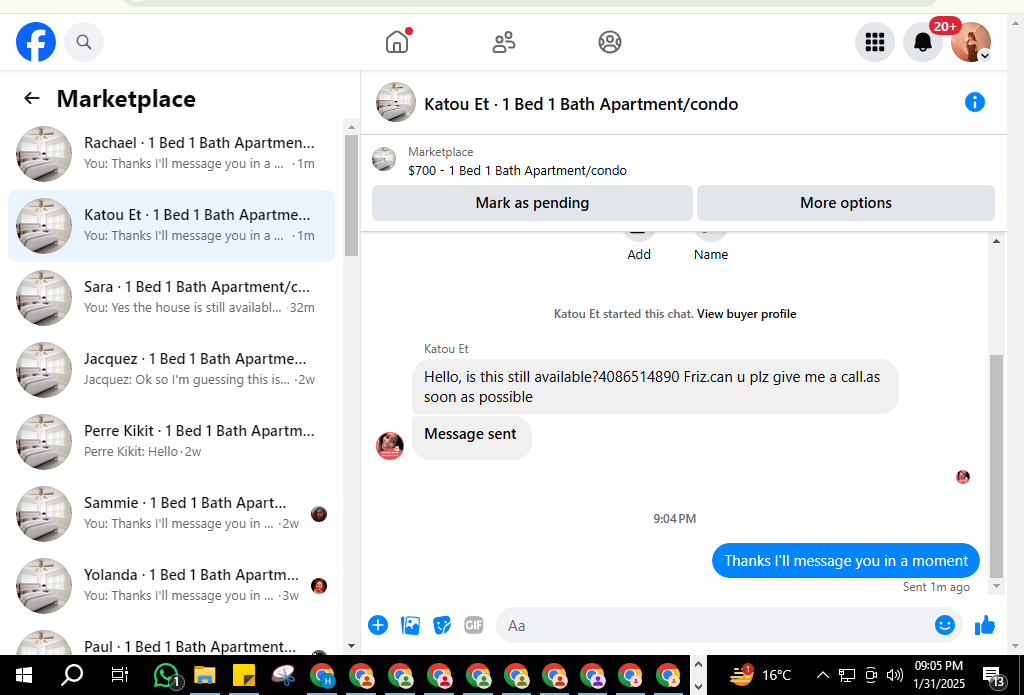Image resolution: width=1024 pixels, height=695 pixels.
Task: Click conversation list scroll-down arrow
Action: pyautogui.click(x=351, y=647)
